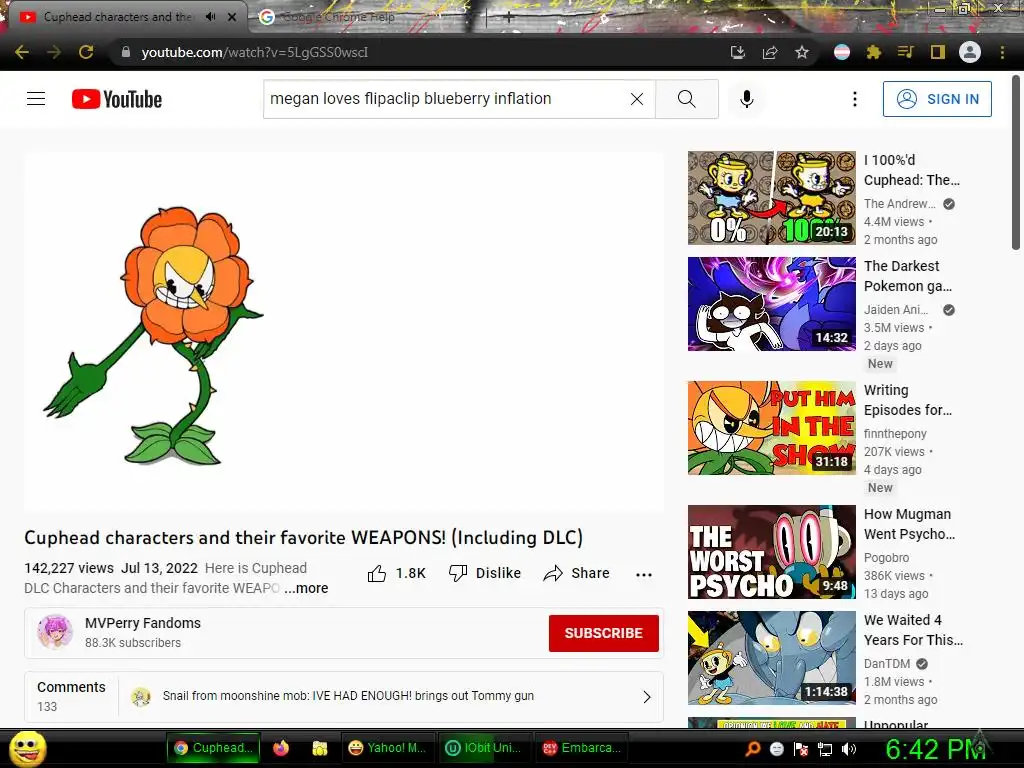The height and width of the screenshot is (768, 1024).
Task: Open more actions ellipsis under video
Action: point(643,575)
